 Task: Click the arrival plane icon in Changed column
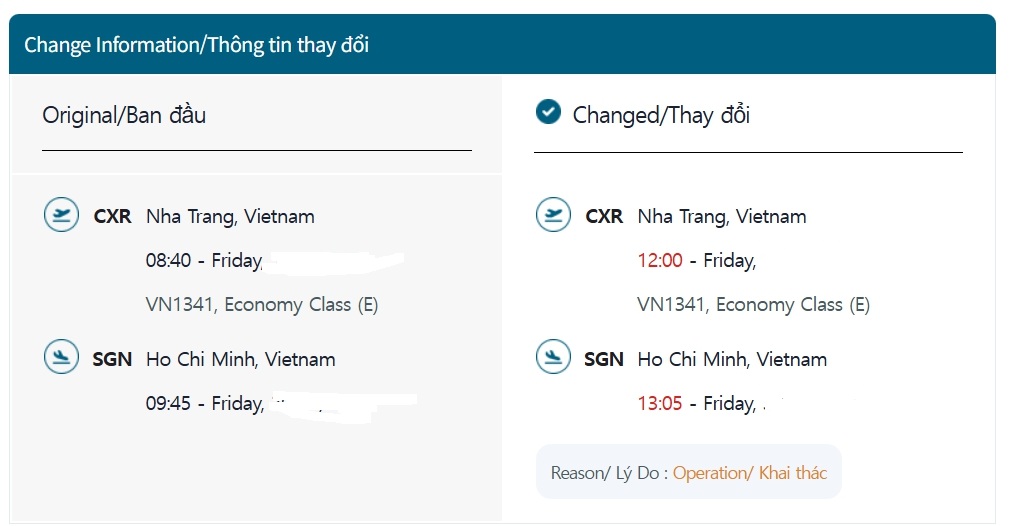click(553, 358)
